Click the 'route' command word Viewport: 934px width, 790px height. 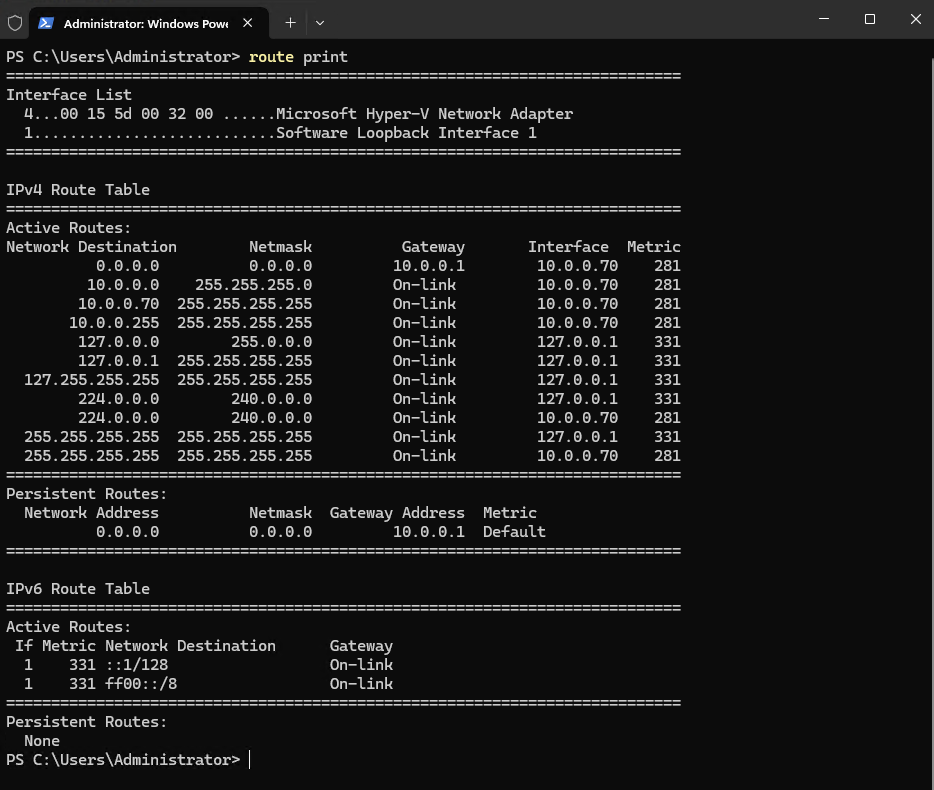pos(271,57)
